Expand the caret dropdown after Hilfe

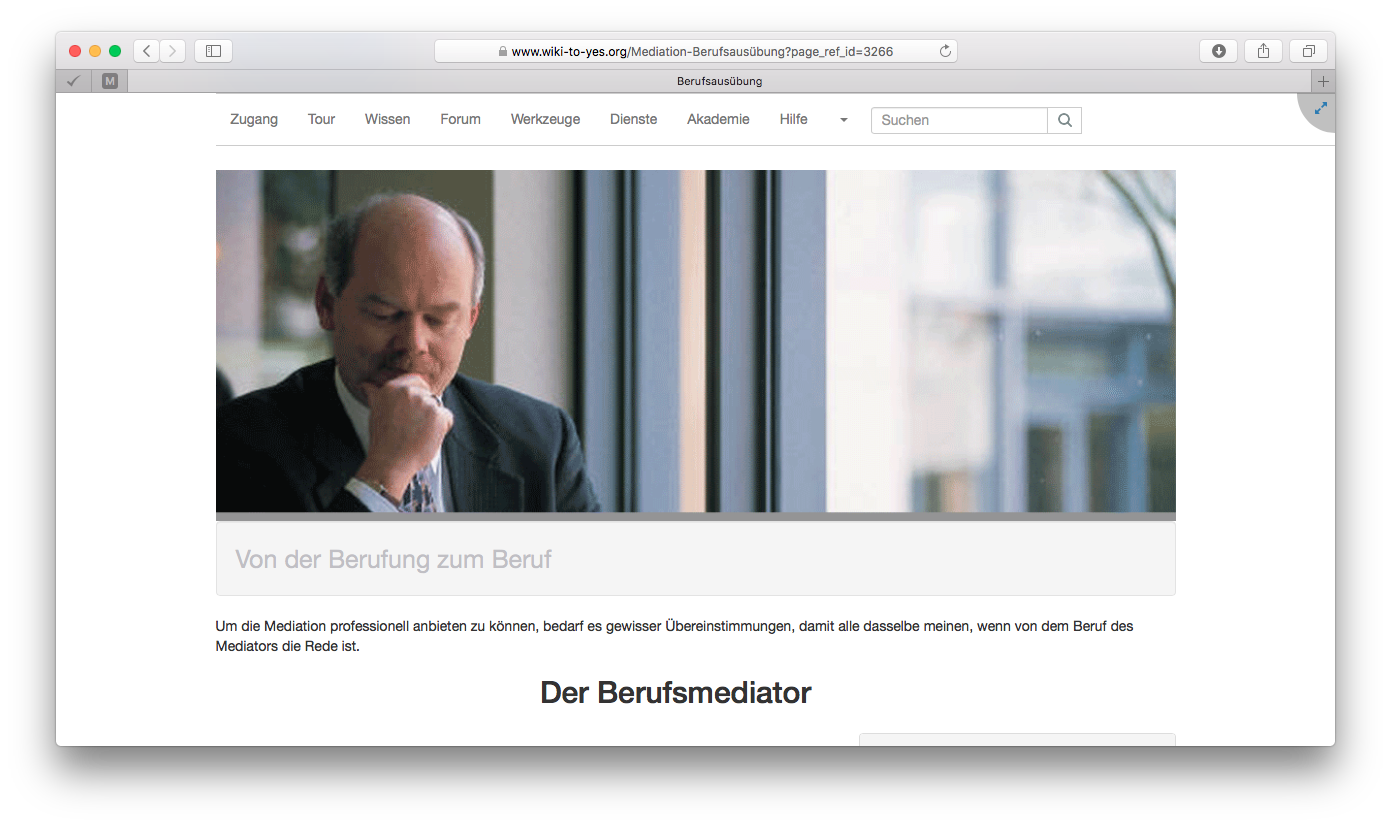[843, 120]
